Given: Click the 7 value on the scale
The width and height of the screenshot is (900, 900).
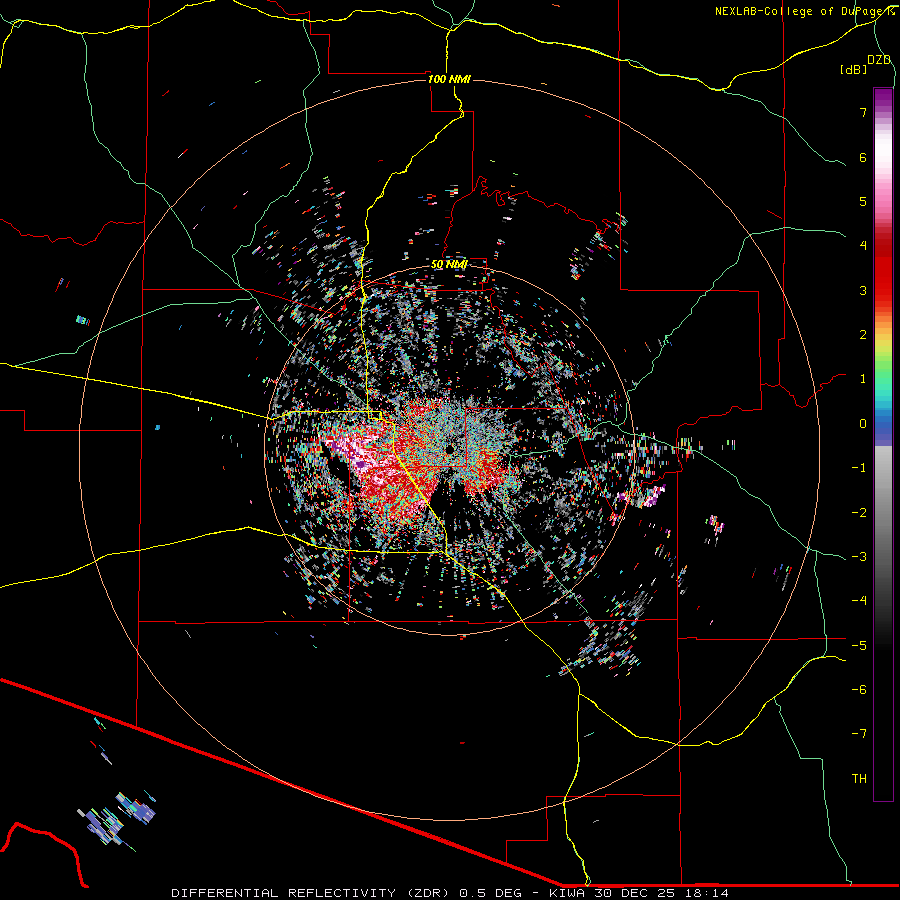Looking at the screenshot, I should (863, 112).
